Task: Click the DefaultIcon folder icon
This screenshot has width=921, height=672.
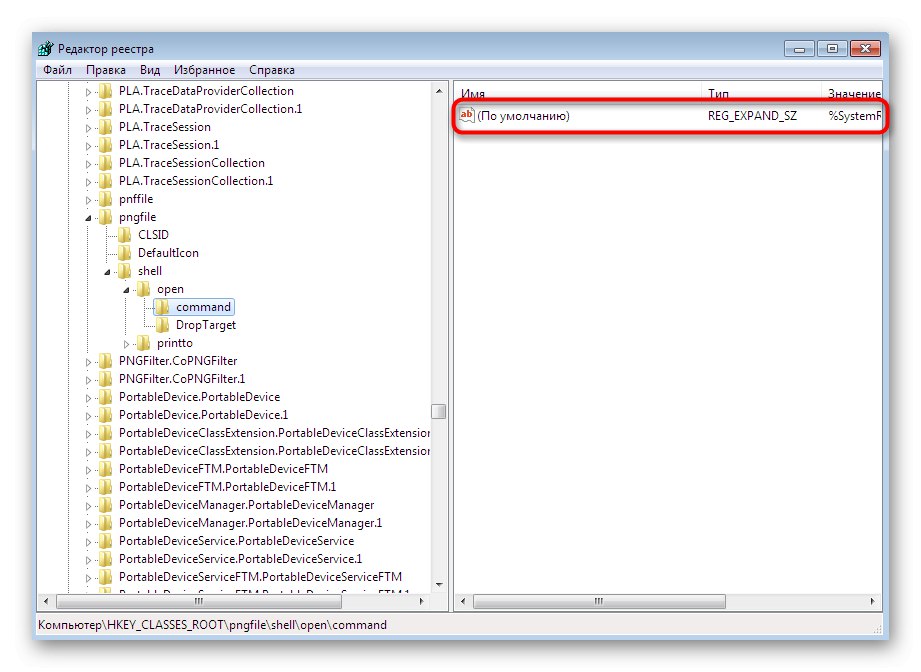Action: click(x=125, y=253)
